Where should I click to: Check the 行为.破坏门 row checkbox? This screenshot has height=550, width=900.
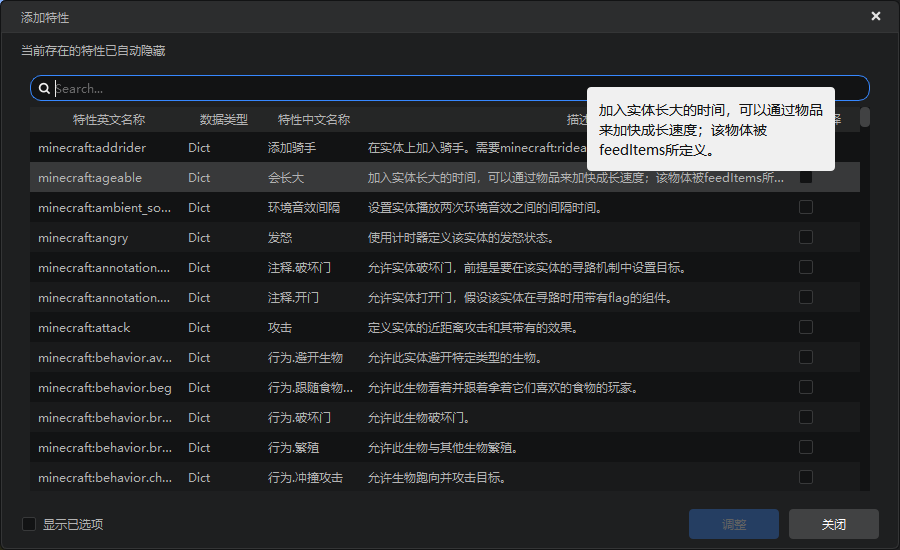806,417
